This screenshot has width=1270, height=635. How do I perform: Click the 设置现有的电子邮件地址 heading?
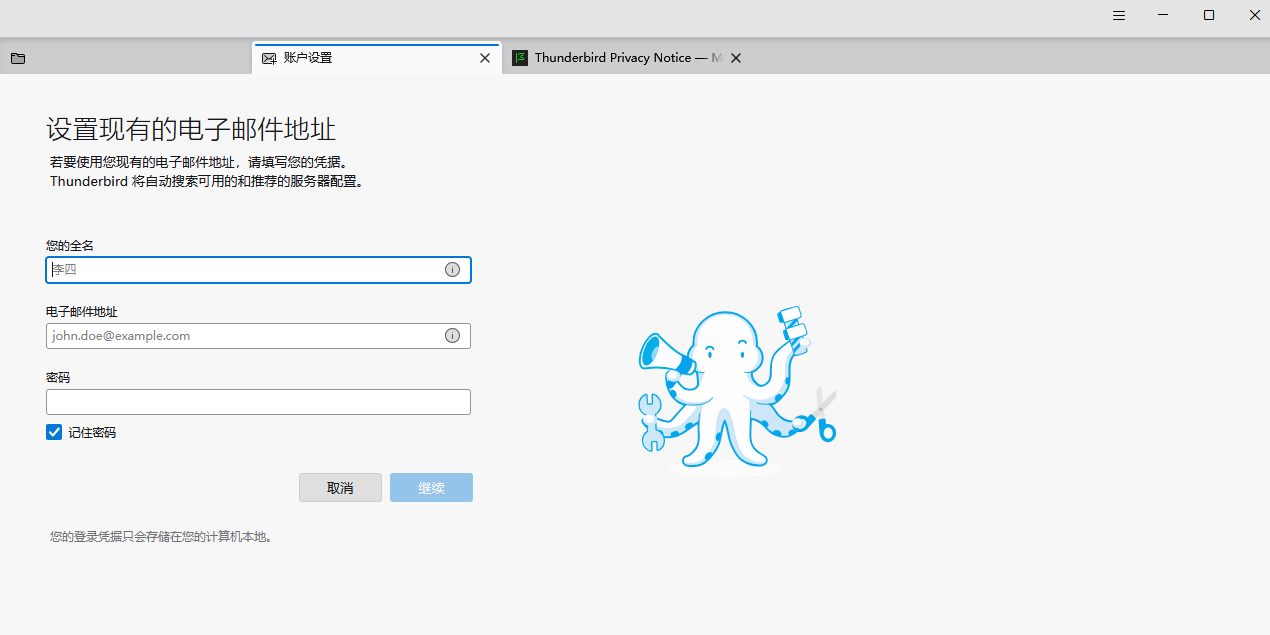(x=191, y=129)
